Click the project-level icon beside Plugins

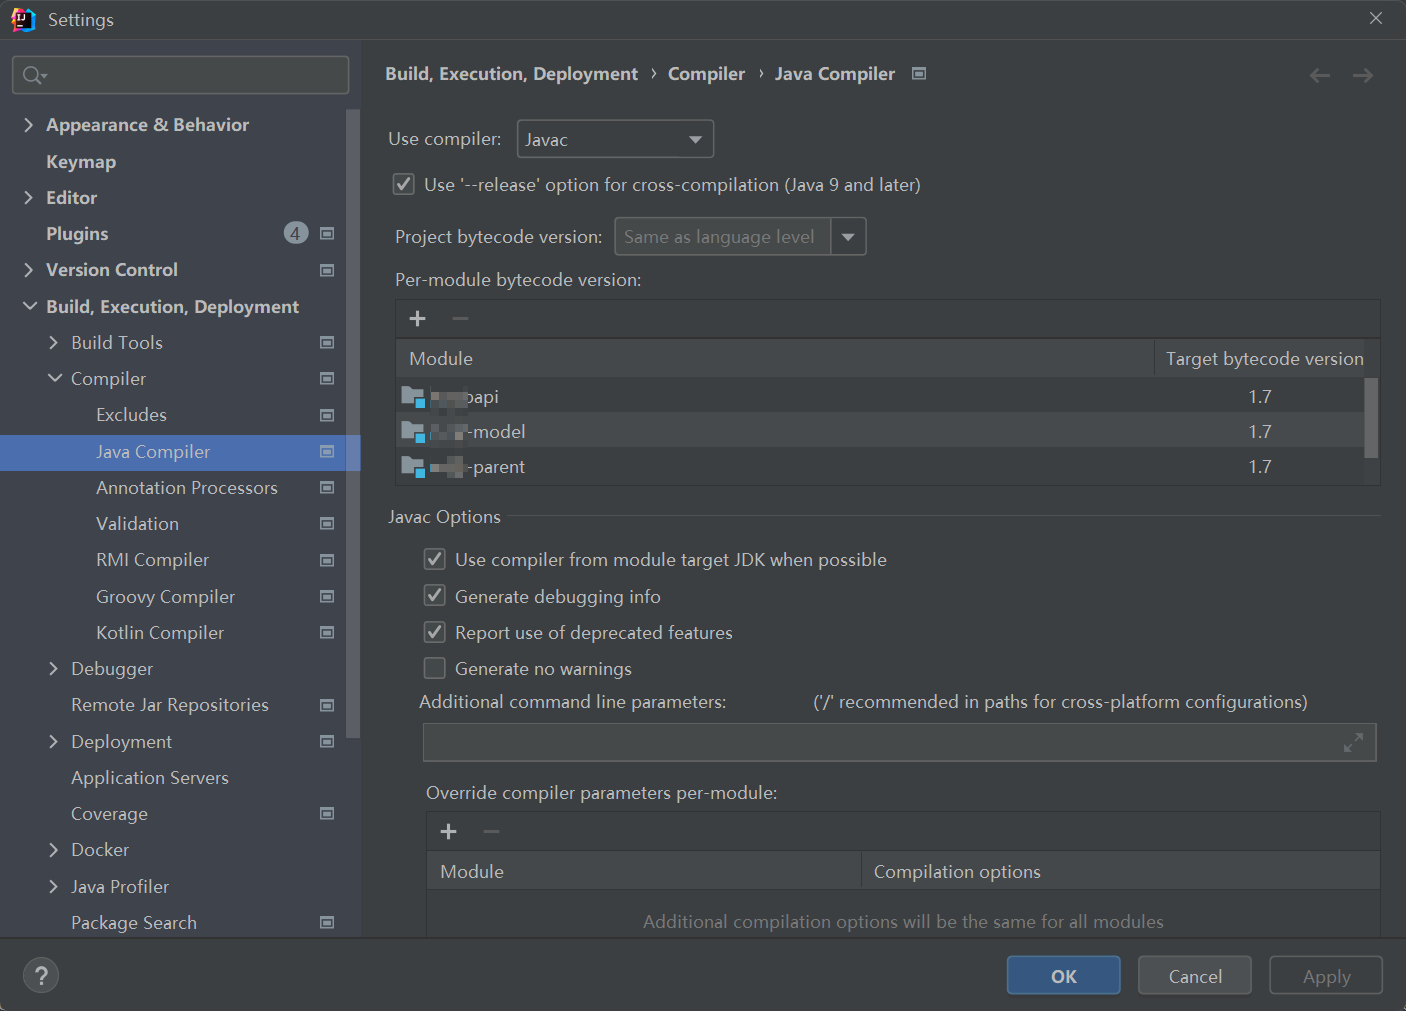tap(327, 234)
